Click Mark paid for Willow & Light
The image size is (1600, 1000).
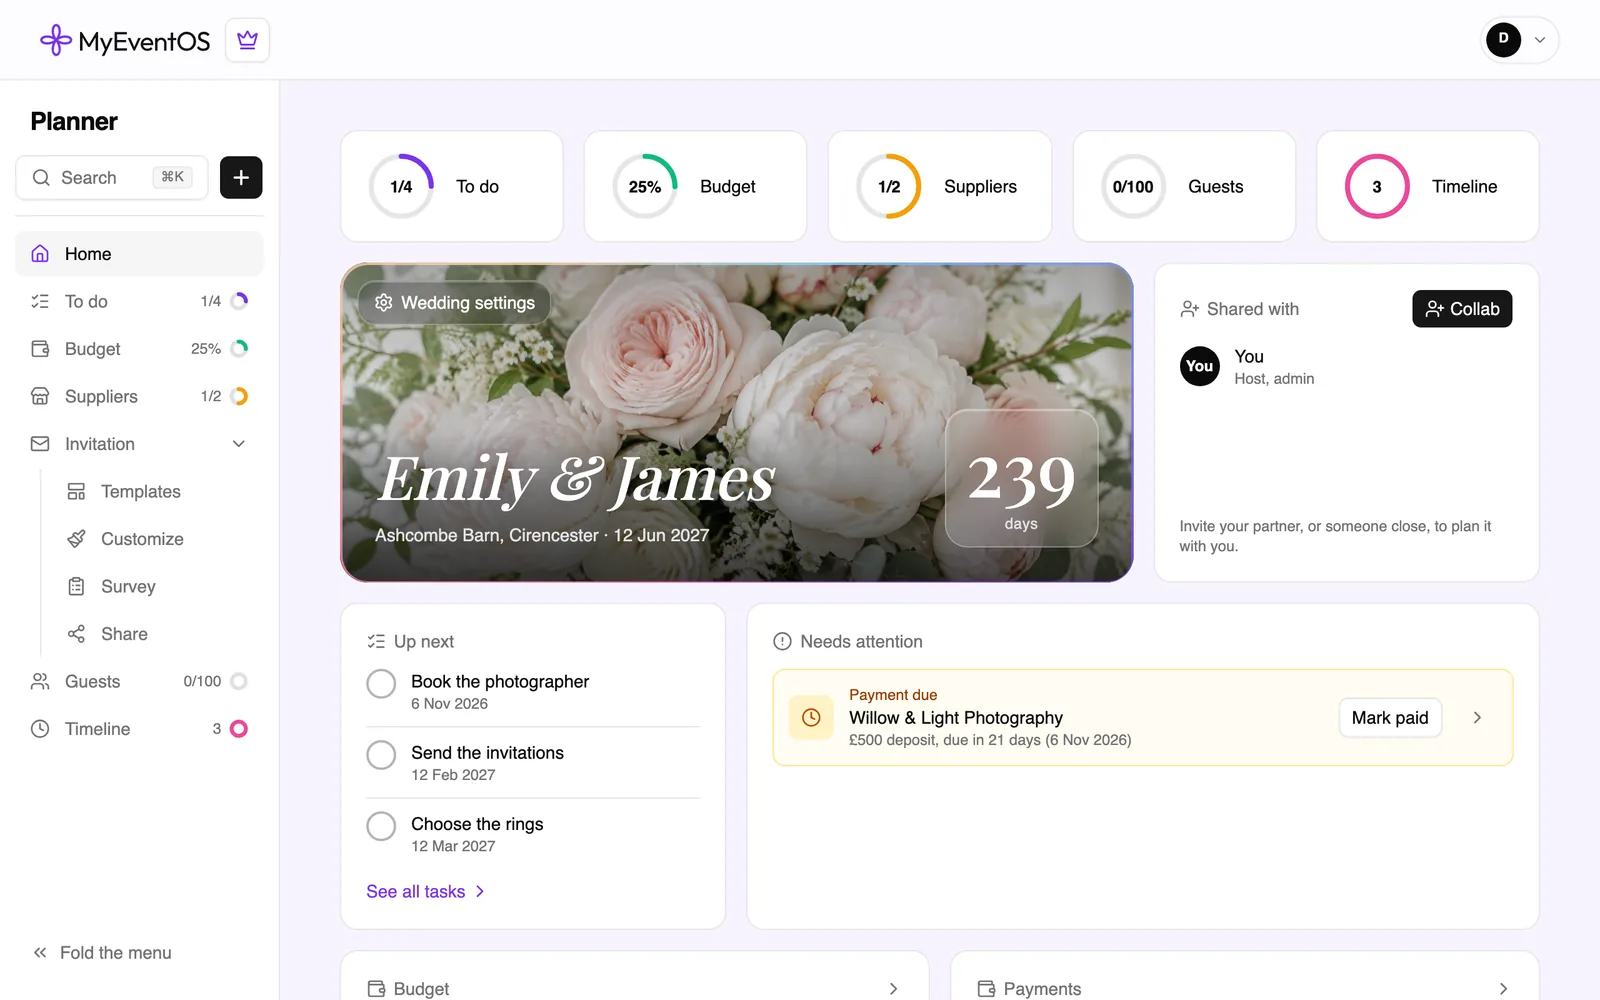[x=1390, y=718]
